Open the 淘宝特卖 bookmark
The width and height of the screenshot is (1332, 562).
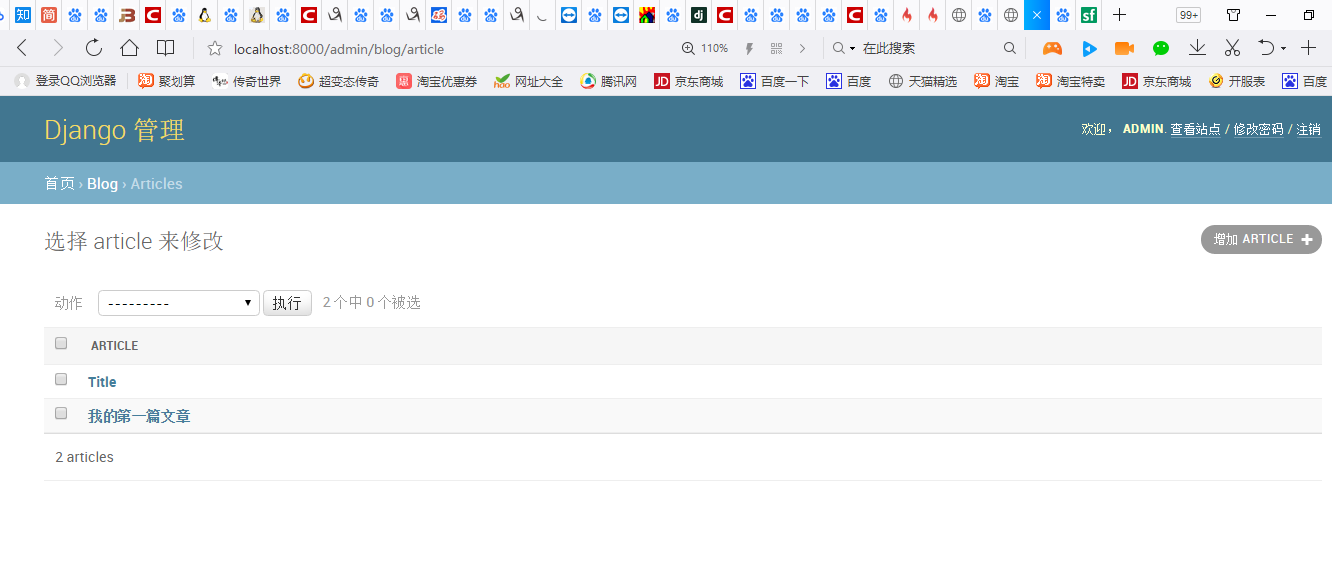1070,81
